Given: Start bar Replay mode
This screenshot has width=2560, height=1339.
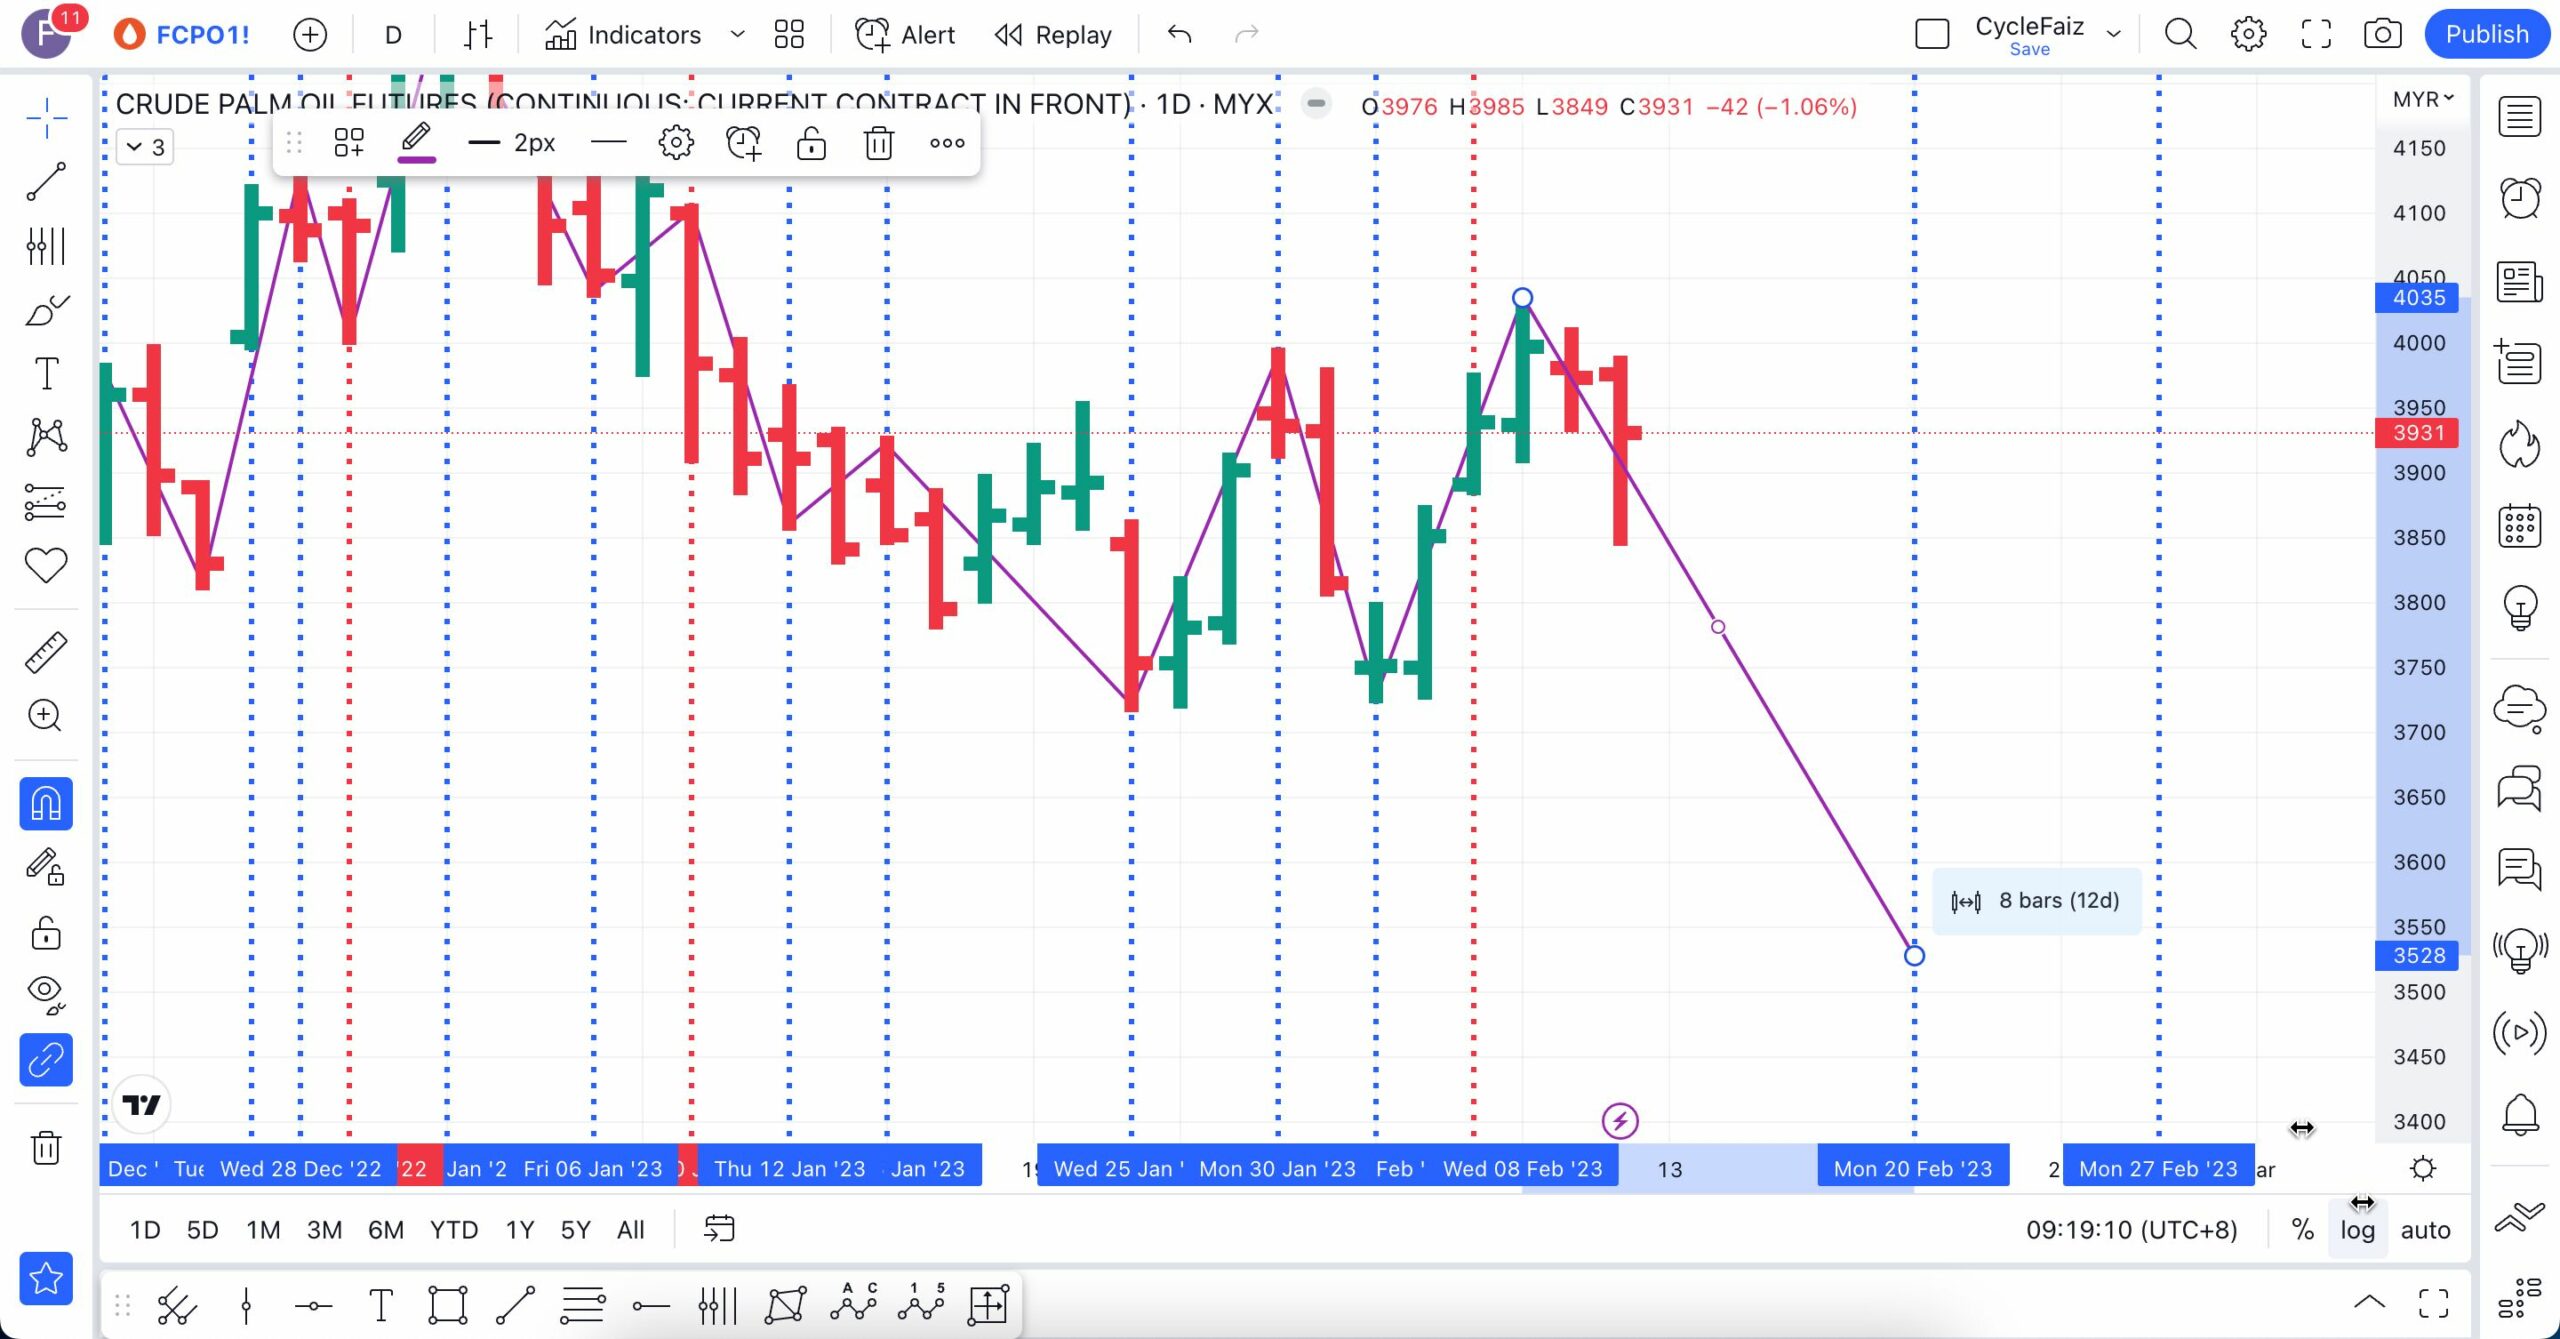Looking at the screenshot, I should pyautogui.click(x=1053, y=35).
